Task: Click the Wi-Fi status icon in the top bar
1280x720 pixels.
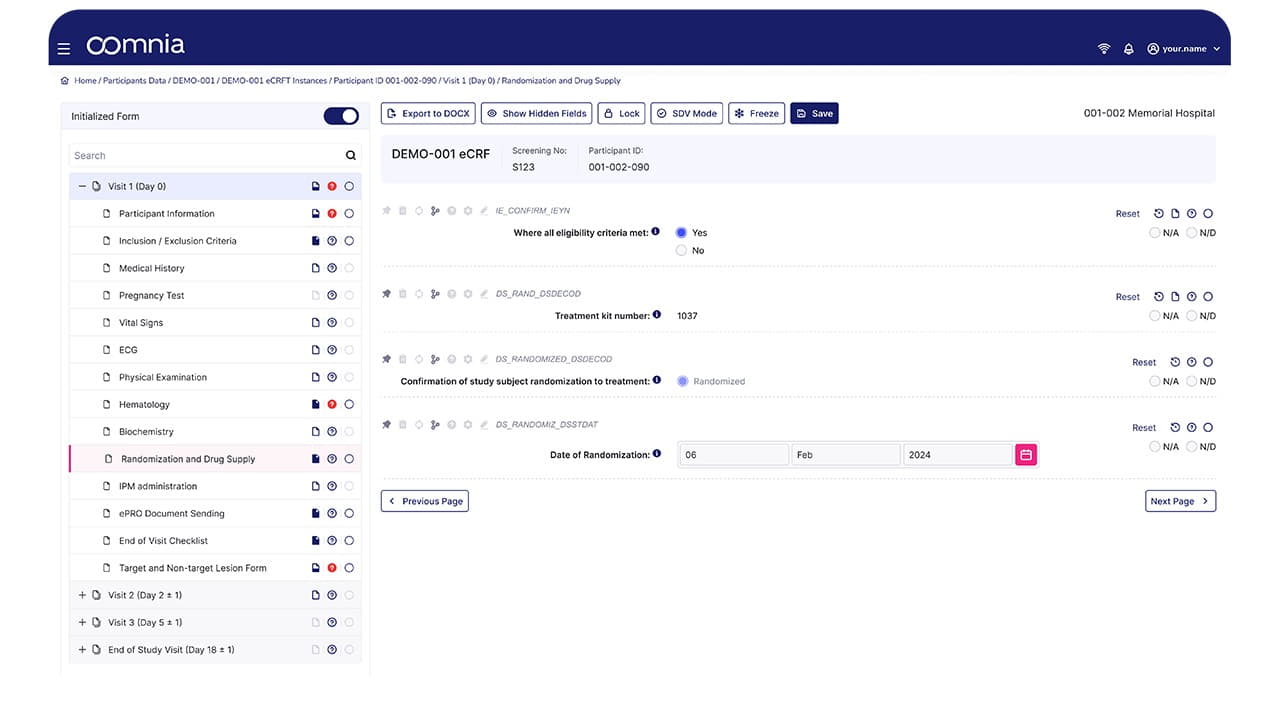Action: pyautogui.click(x=1103, y=47)
